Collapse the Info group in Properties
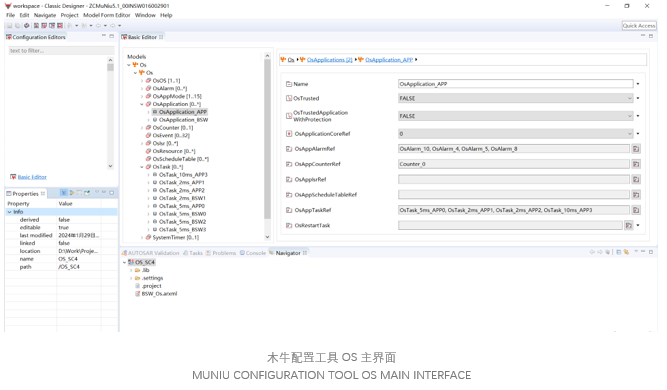 click(9, 212)
